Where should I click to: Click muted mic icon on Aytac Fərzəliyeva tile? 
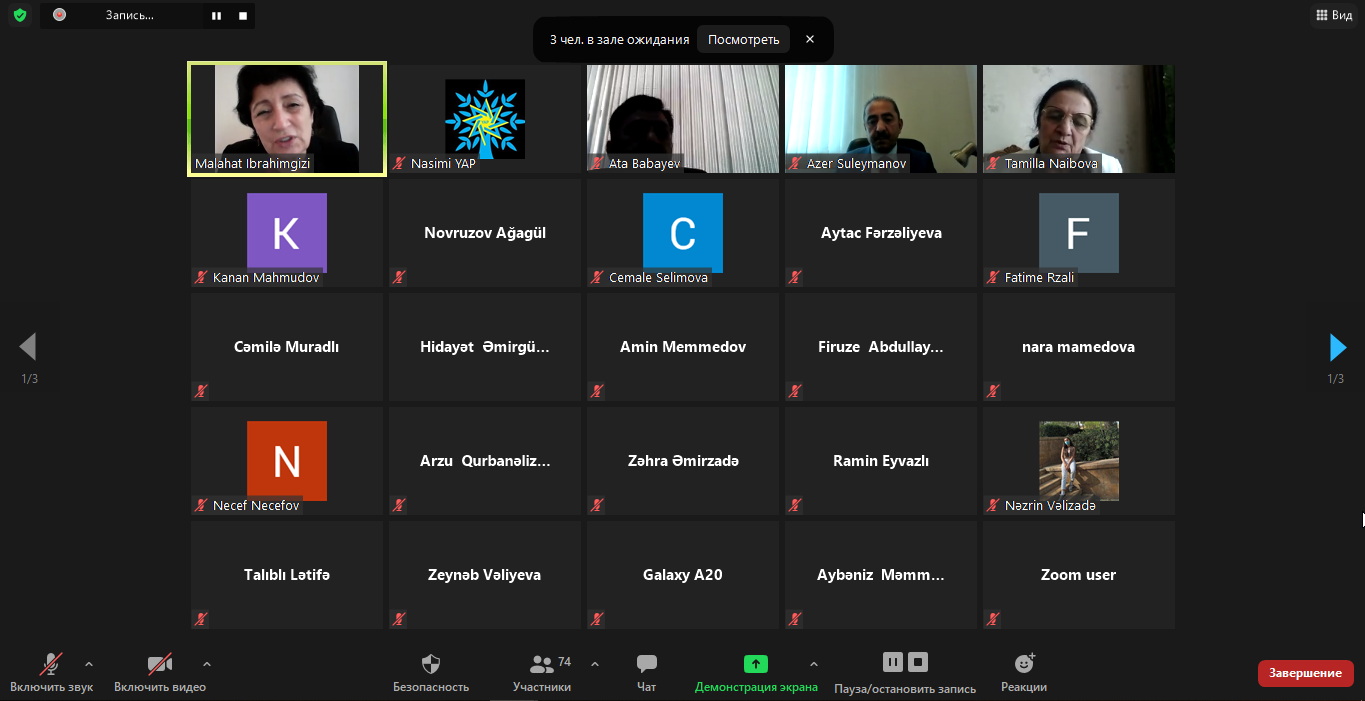pos(796,277)
